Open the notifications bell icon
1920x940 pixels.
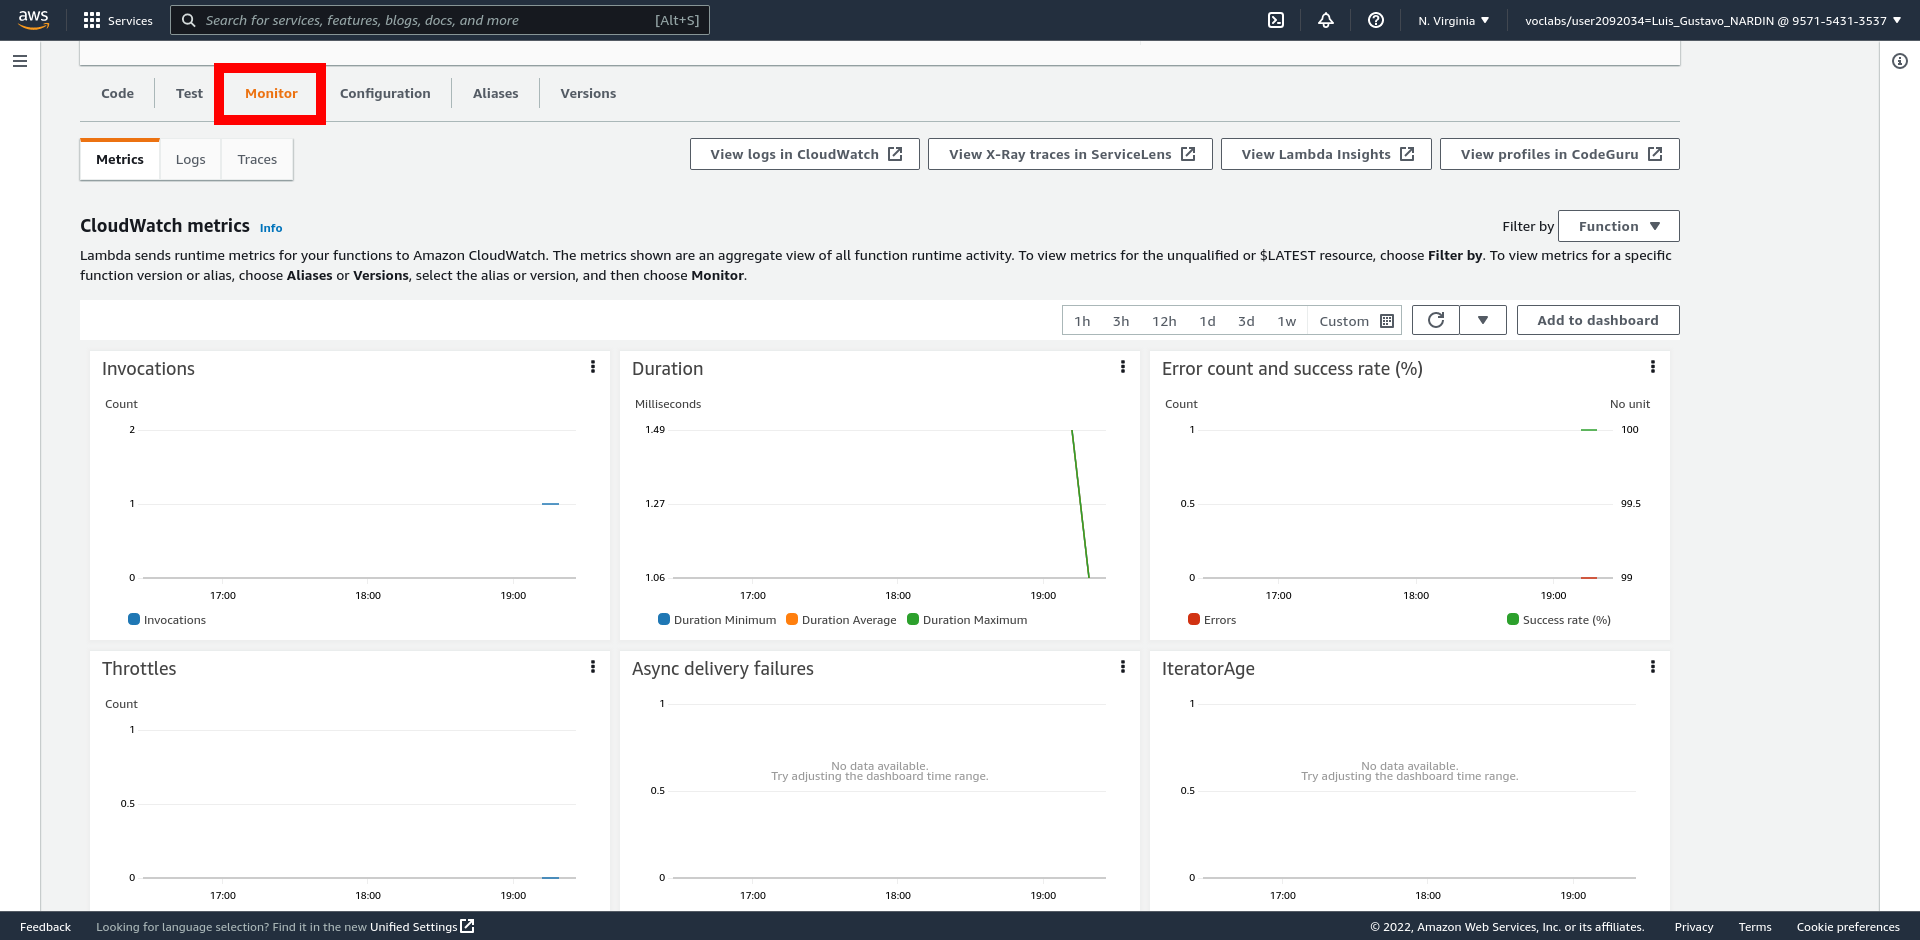pyautogui.click(x=1326, y=20)
